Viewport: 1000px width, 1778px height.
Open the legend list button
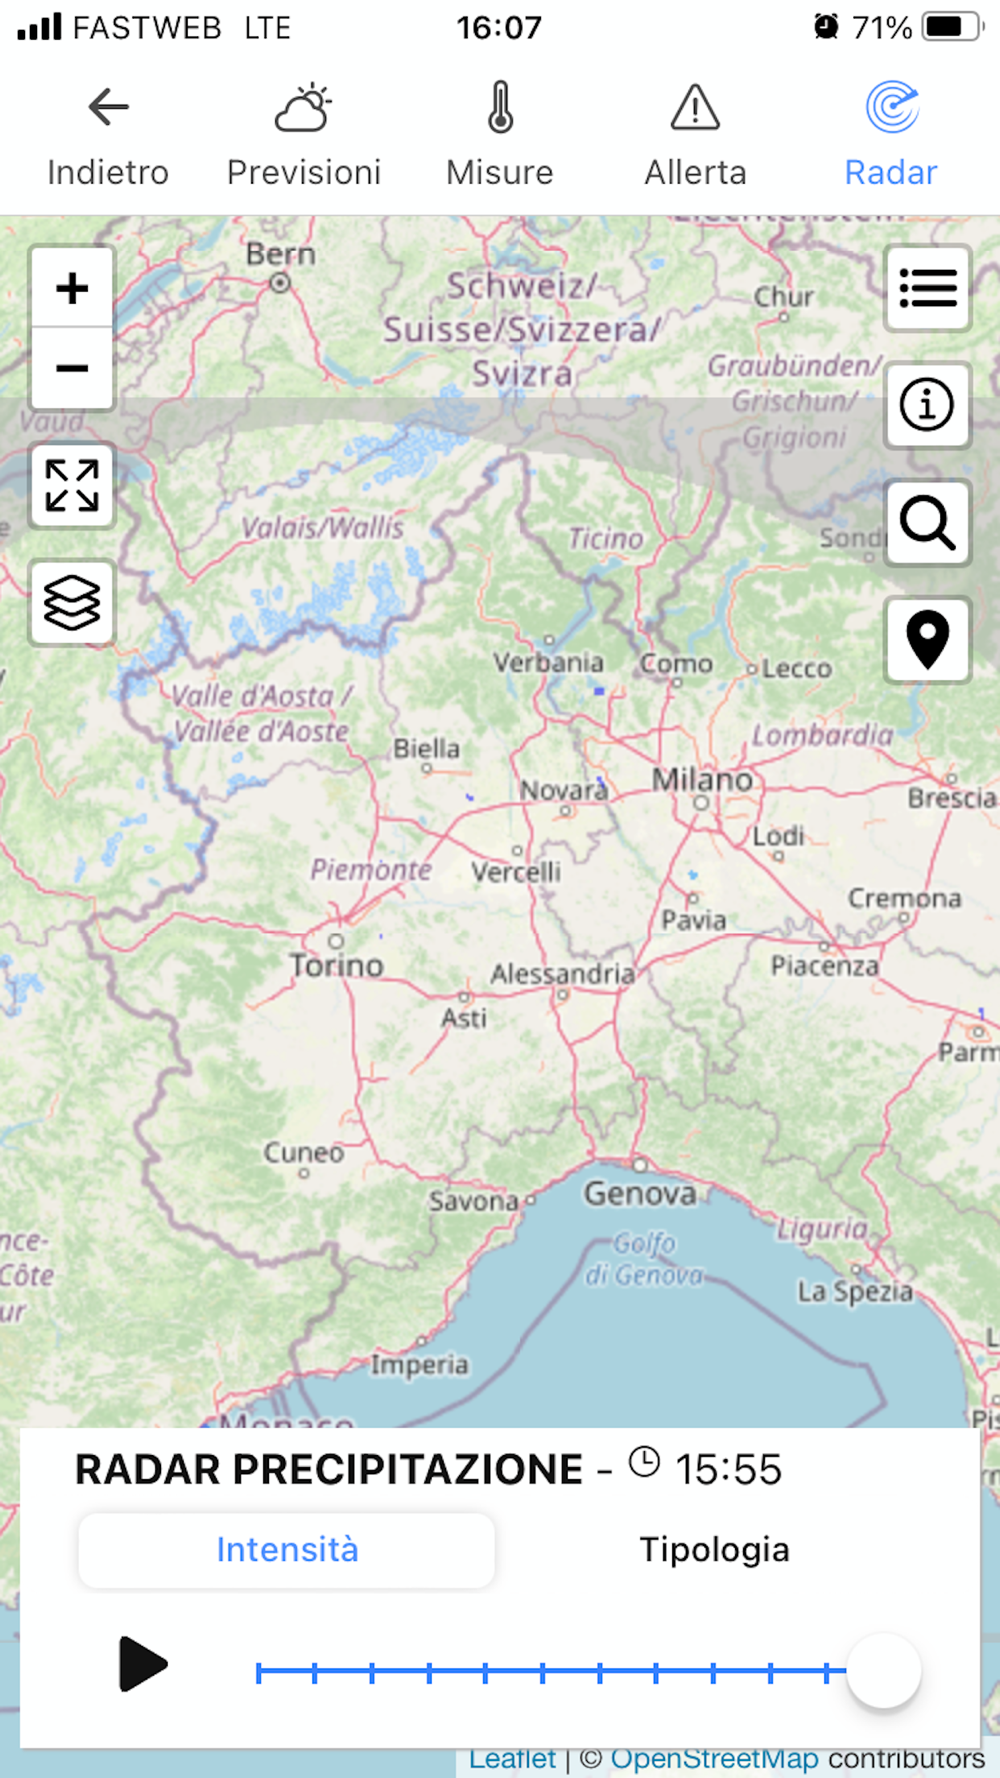click(x=928, y=288)
